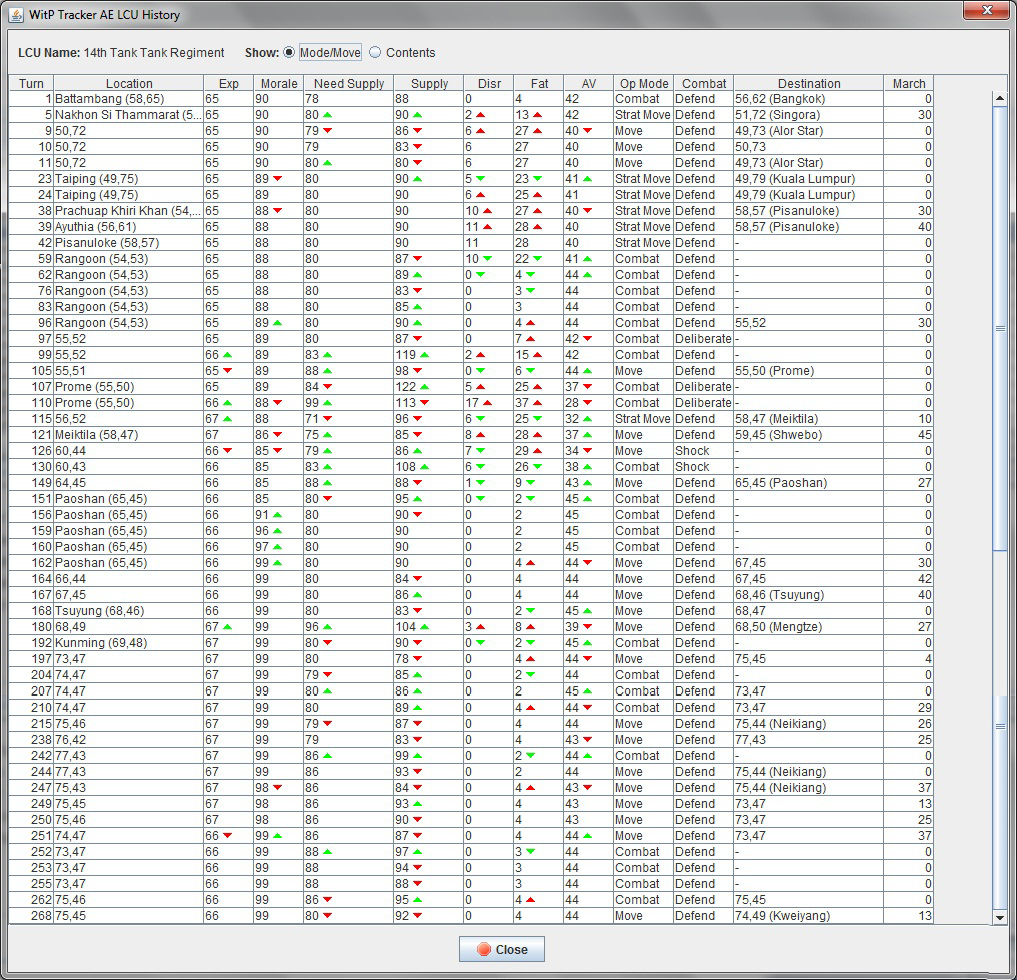Click the red Exp arrow in turn 105 row
1017x980 pixels.
click(228, 371)
